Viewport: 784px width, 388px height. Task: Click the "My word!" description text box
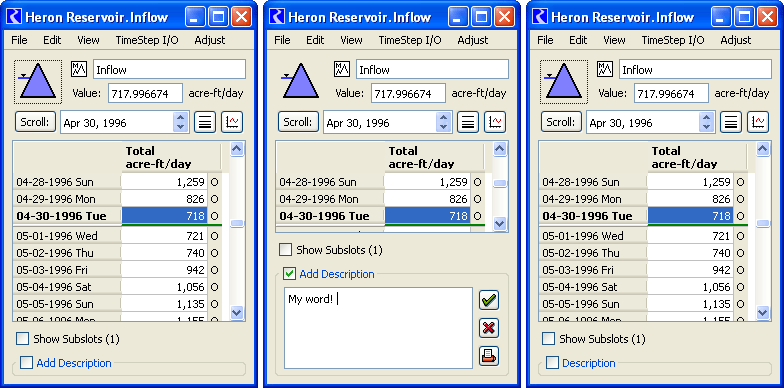(x=378, y=328)
